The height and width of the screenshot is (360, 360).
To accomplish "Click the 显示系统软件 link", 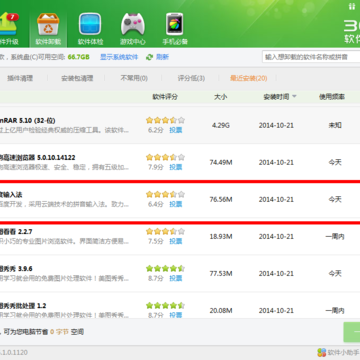I will tap(119, 57).
